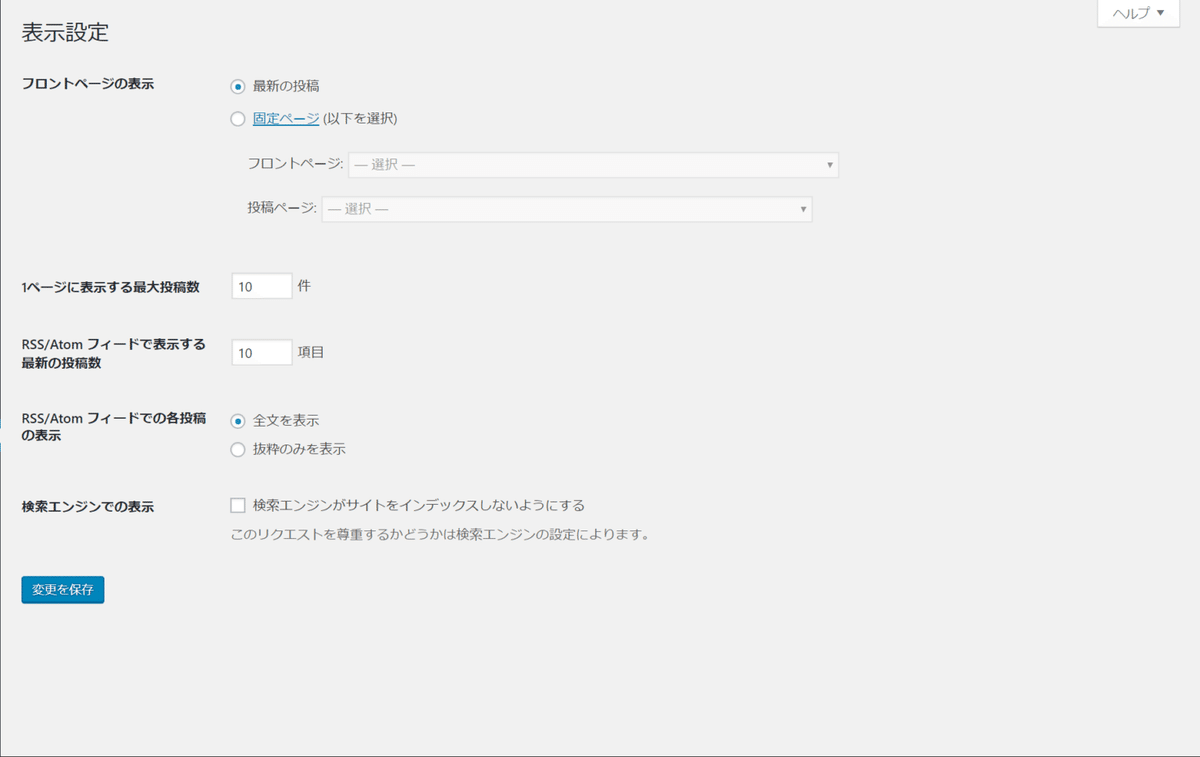Viewport: 1200px width, 757px height.
Task: Tick the 検索エンジンがサイトをインデックスしないようにする checkbox
Action: coord(238,505)
